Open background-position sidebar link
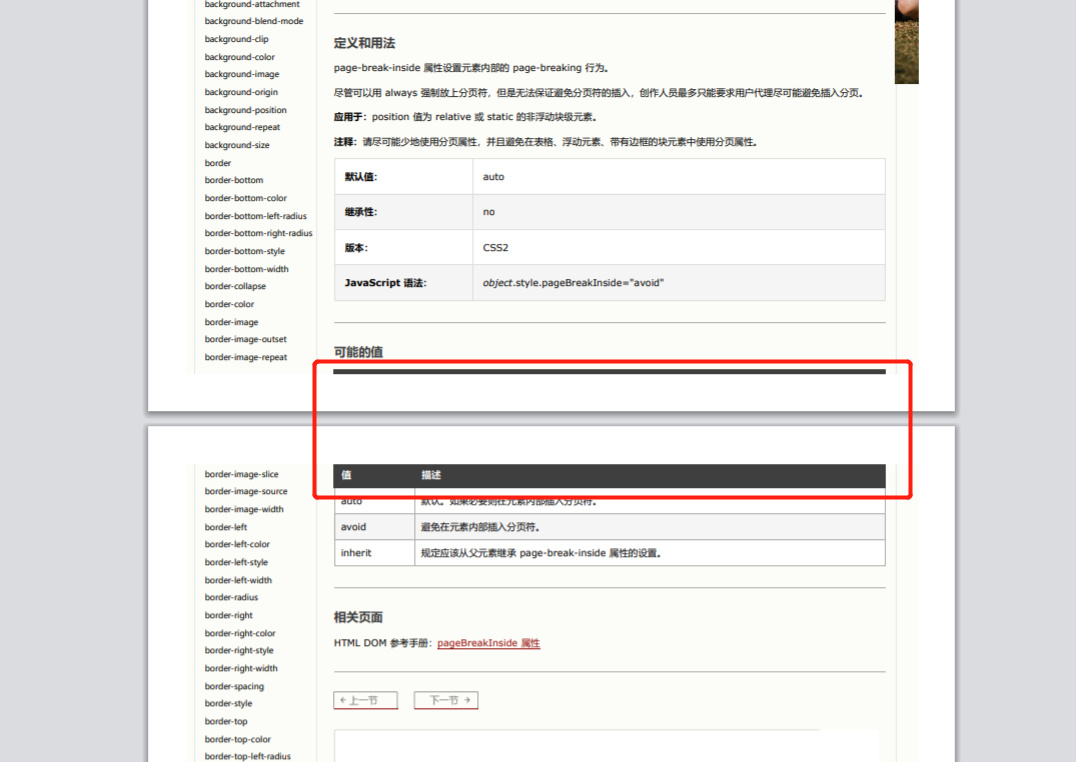Screen dimensions: 1076x762 (246, 110)
